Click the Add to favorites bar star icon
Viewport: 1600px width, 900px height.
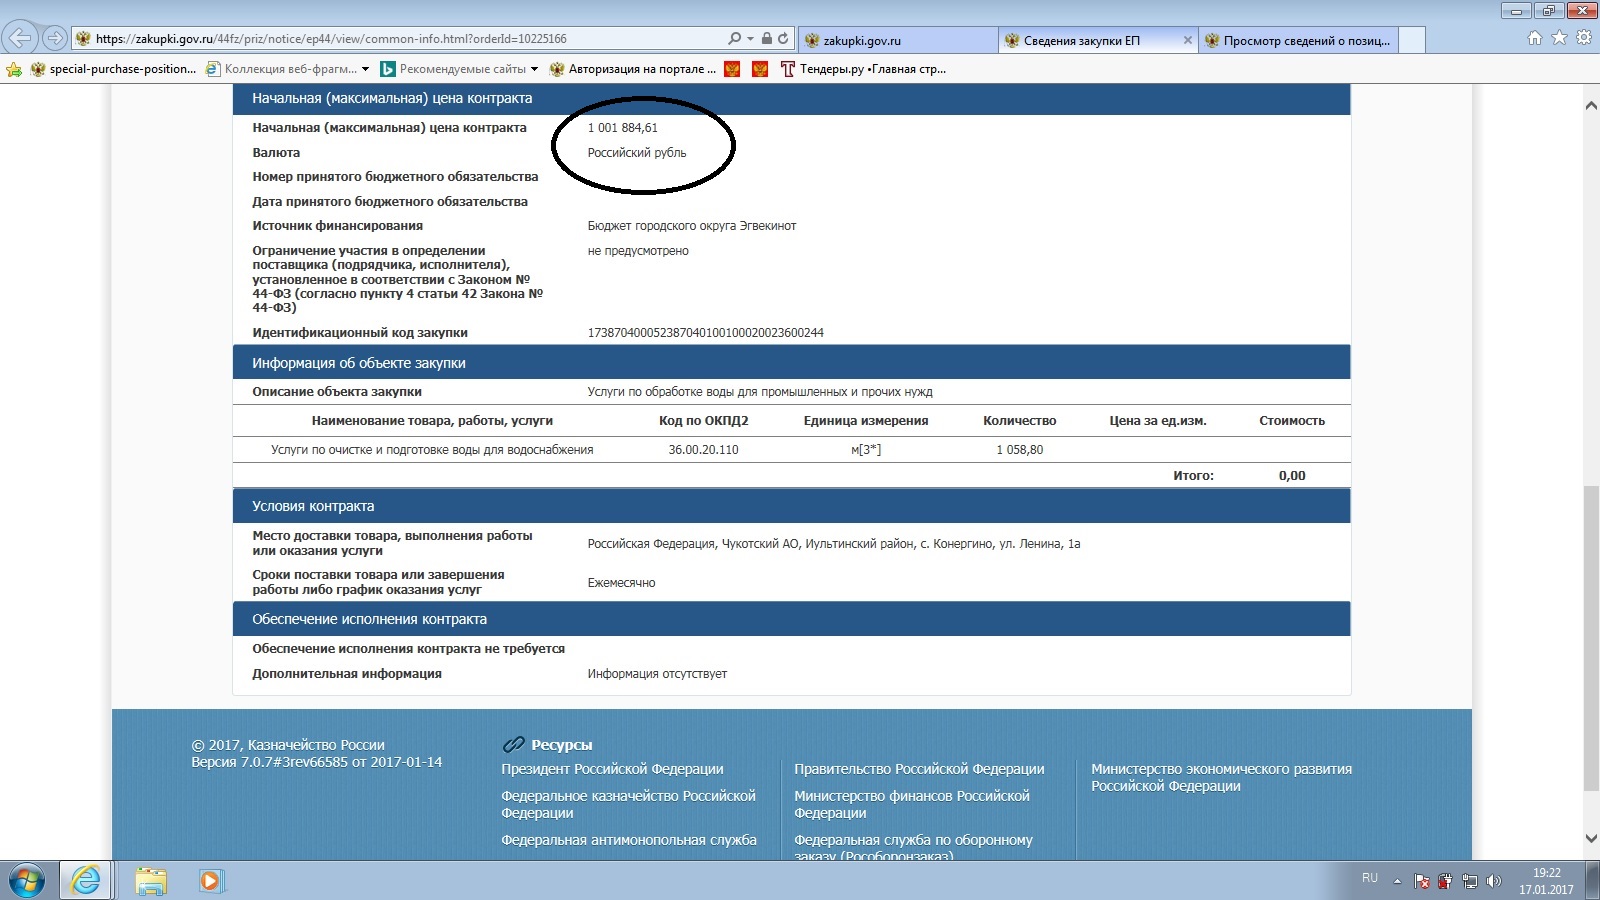click(14, 69)
